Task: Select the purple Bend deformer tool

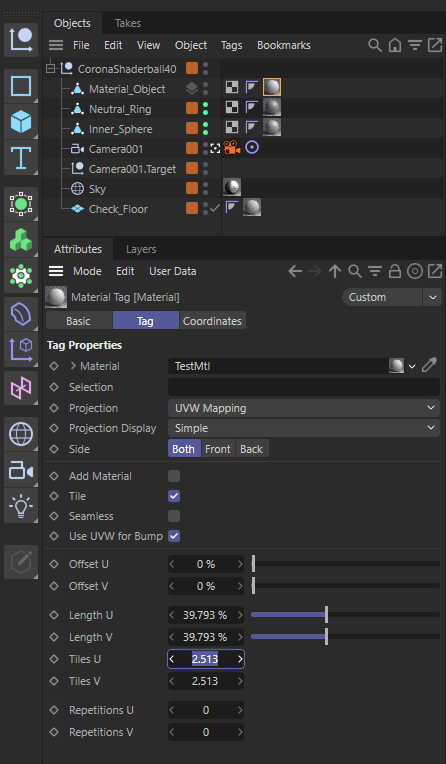Action: pos(21,314)
